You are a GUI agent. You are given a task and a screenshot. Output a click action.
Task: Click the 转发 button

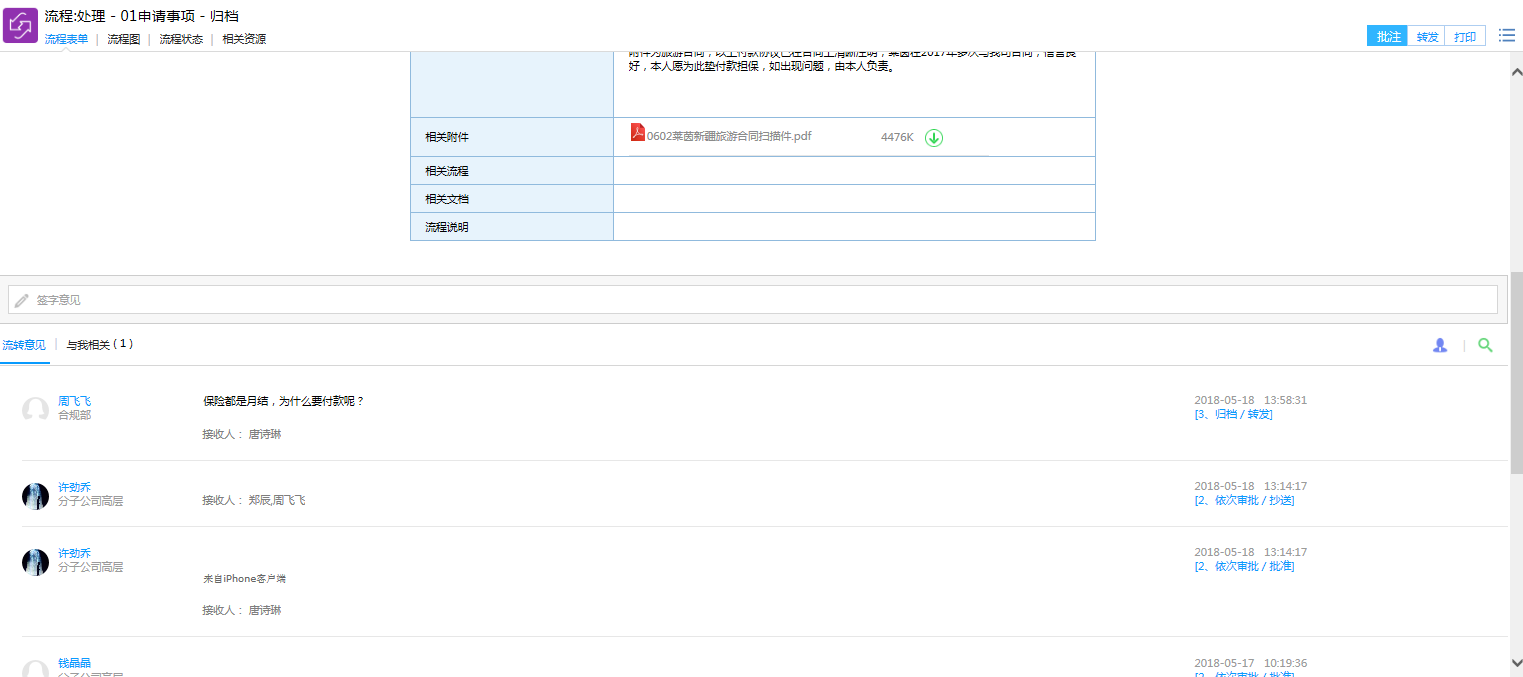1427,37
